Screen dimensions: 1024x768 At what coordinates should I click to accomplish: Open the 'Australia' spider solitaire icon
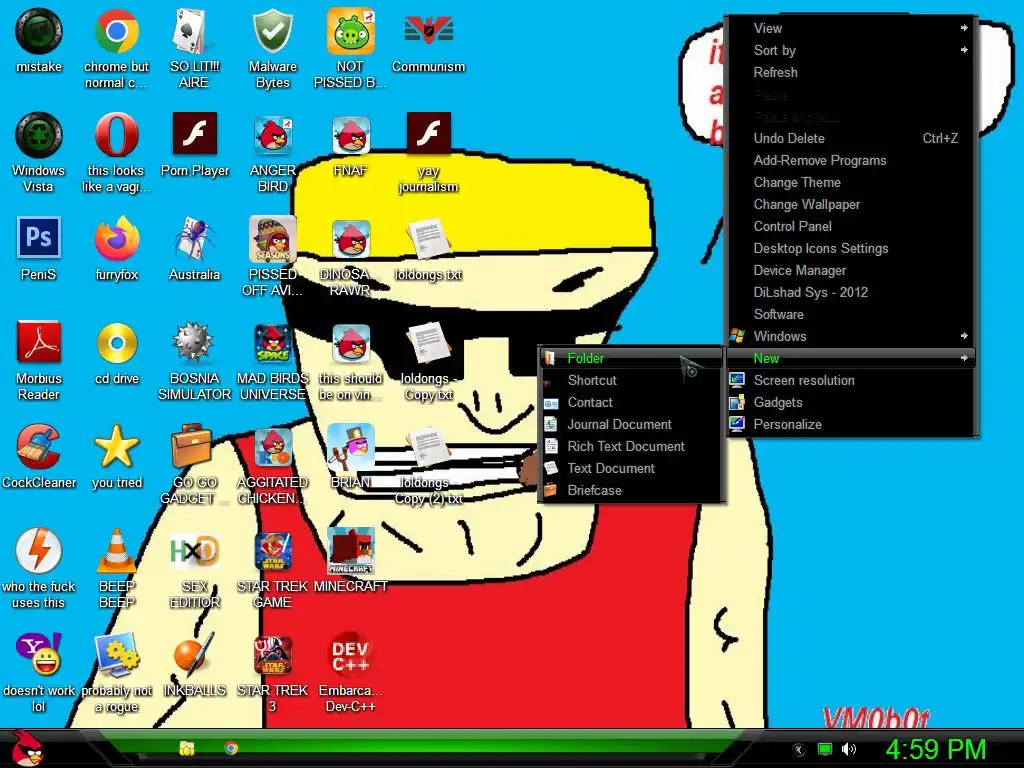(194, 239)
